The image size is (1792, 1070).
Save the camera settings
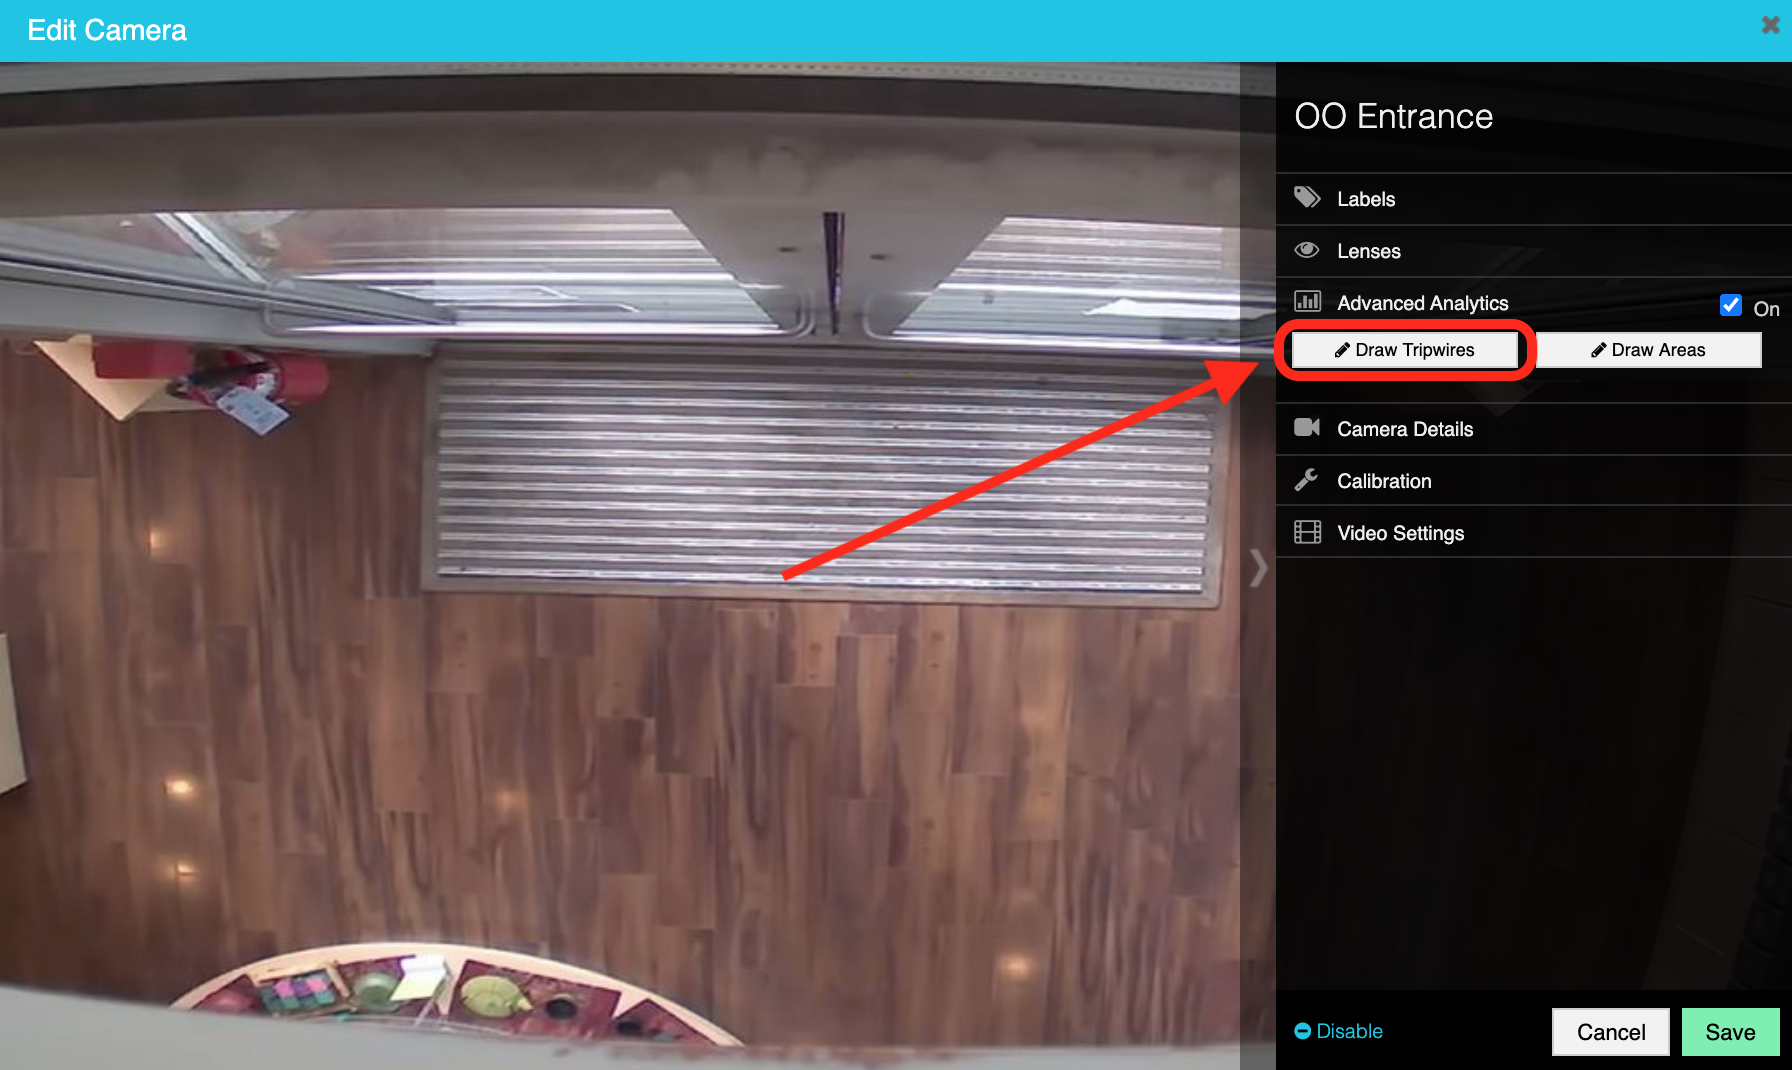(x=1730, y=1032)
